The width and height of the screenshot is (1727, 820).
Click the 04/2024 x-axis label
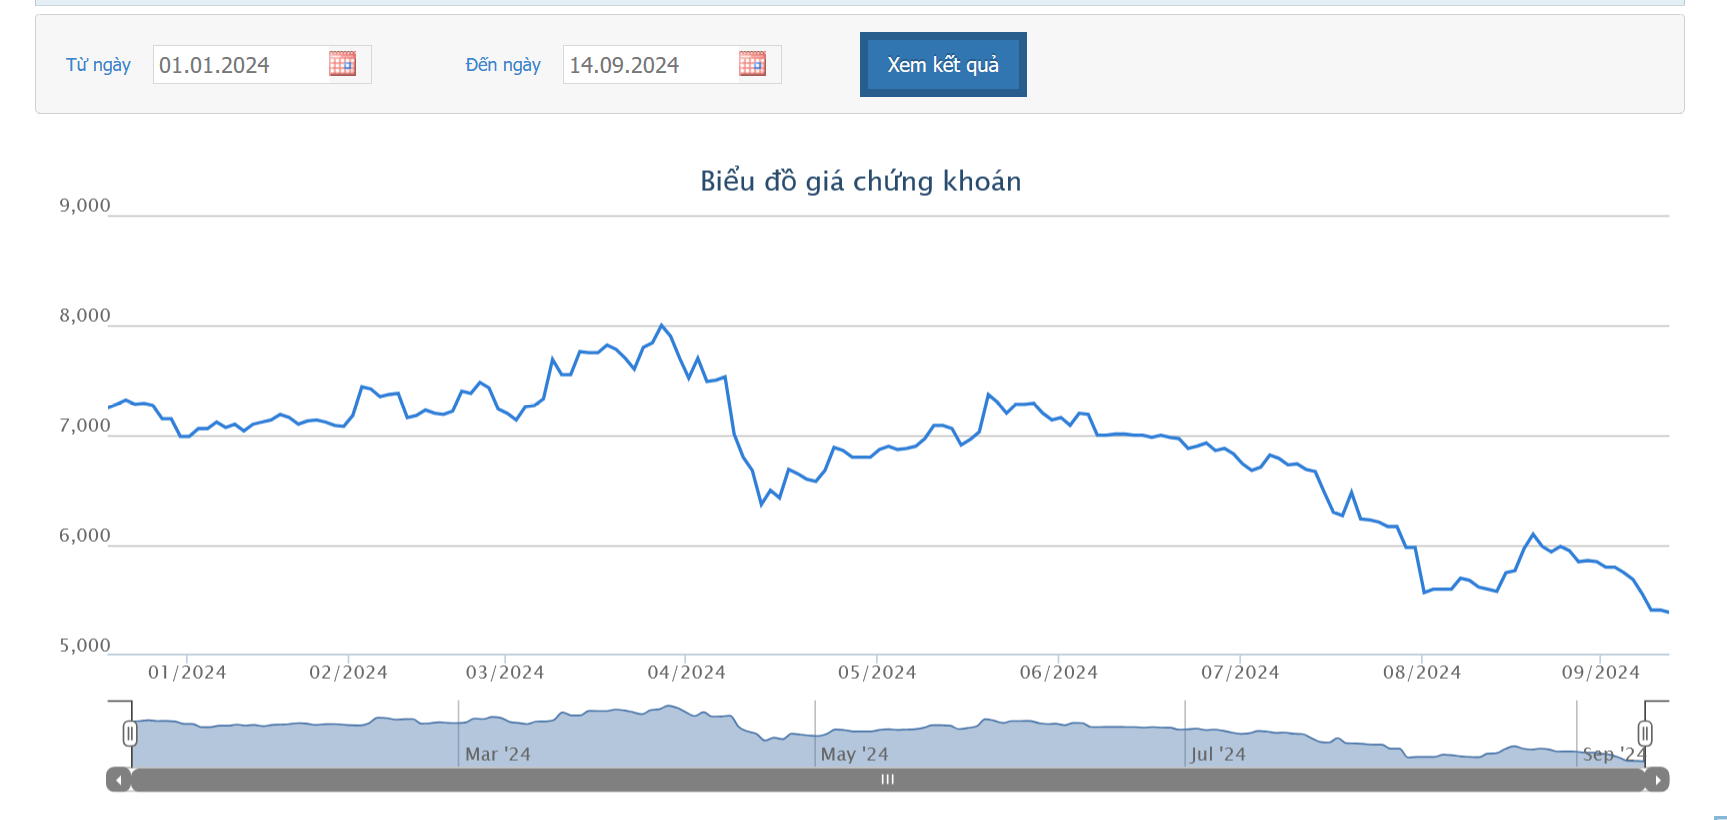pos(686,673)
